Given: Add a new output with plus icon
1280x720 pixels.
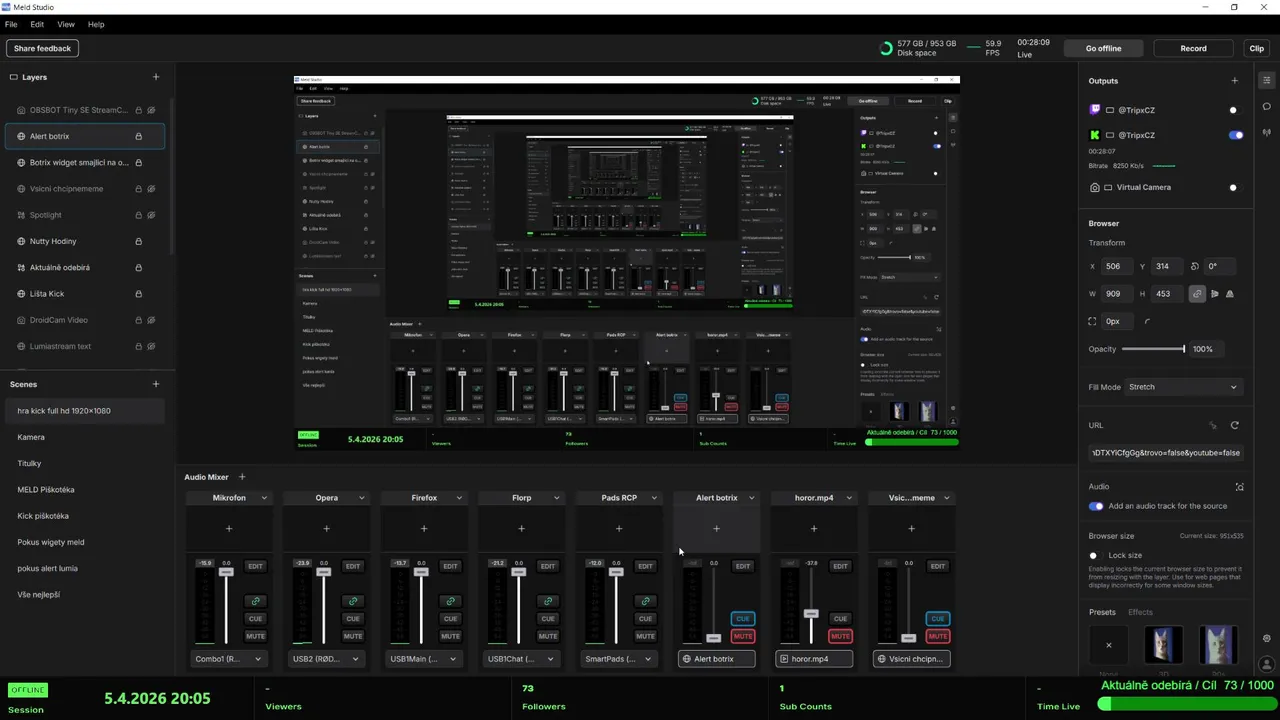Looking at the screenshot, I should point(1234,81).
